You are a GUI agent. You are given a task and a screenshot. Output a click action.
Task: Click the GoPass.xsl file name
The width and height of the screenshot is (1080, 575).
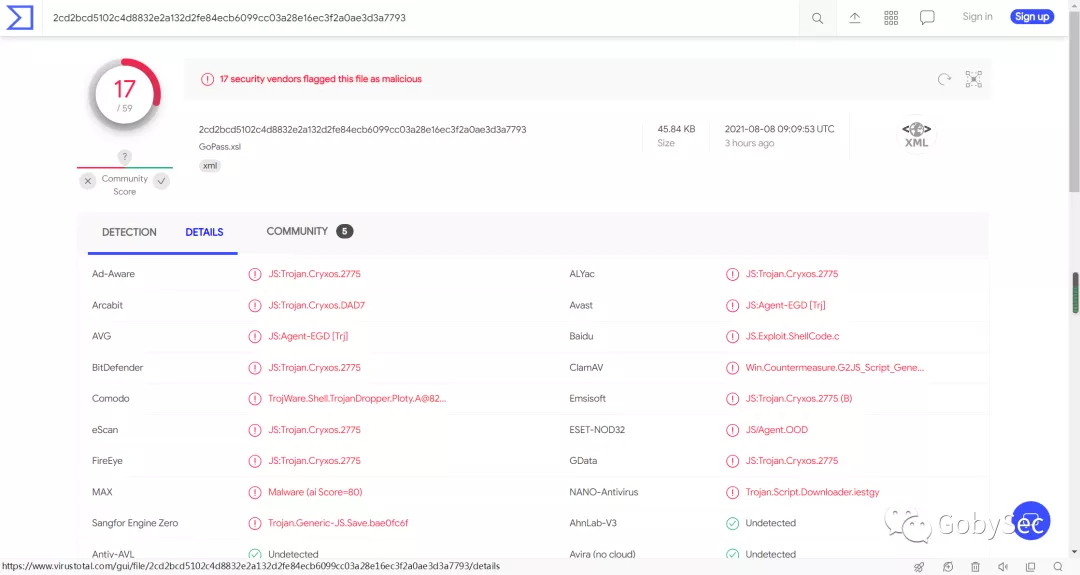click(220, 147)
